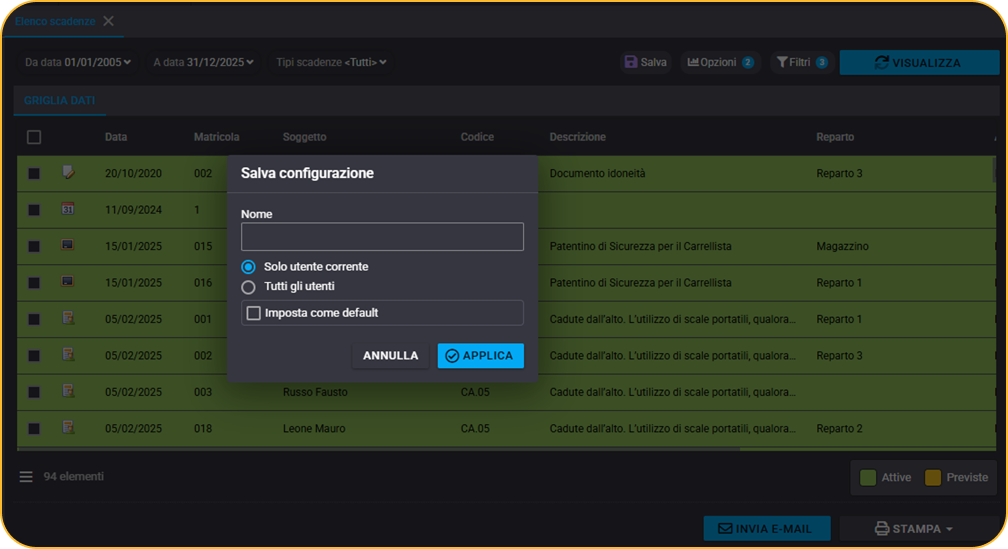The image size is (1008, 549).
Task: Sort by the Soggetto column header
Action: pos(304,137)
